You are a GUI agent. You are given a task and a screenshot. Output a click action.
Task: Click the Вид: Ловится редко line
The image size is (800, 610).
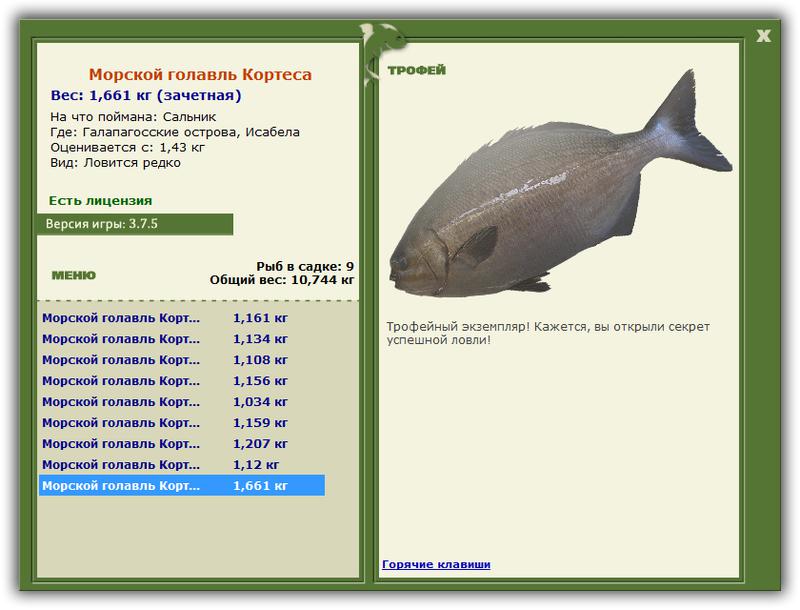coord(115,163)
